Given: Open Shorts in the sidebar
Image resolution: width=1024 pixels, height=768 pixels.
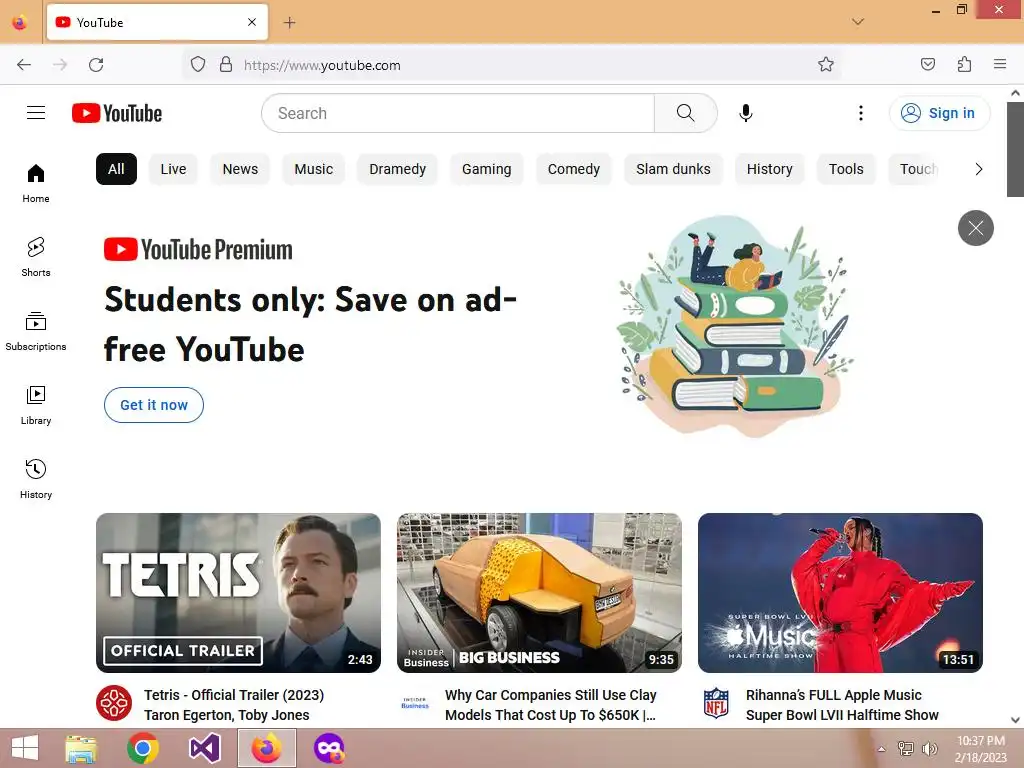Looking at the screenshot, I should coord(36,257).
